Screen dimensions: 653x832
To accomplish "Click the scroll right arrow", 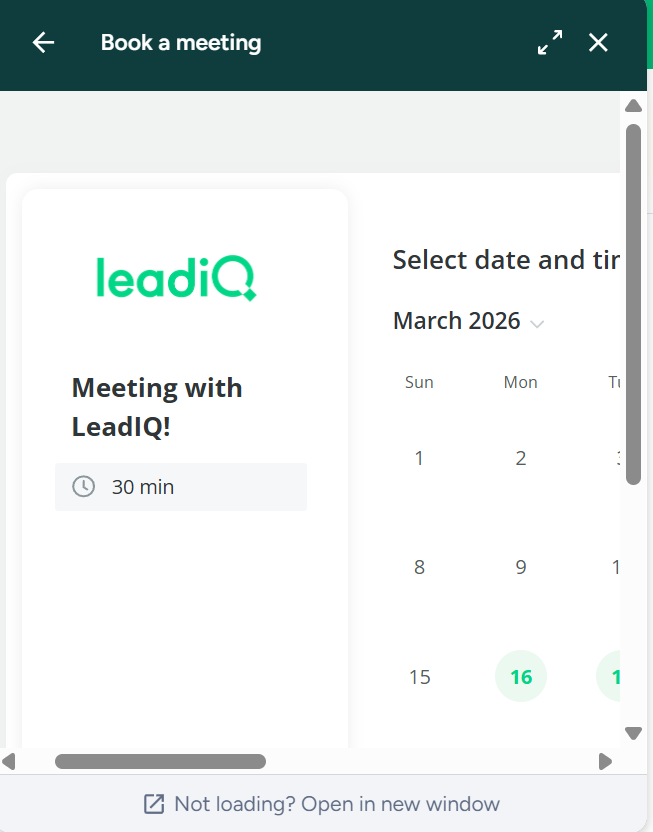I will (x=605, y=762).
